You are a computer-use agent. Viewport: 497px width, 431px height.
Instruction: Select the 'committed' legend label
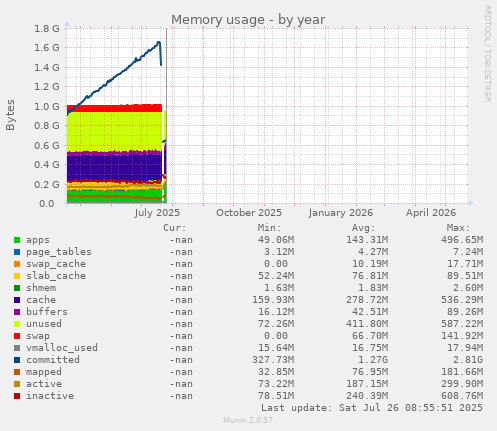click(x=53, y=360)
